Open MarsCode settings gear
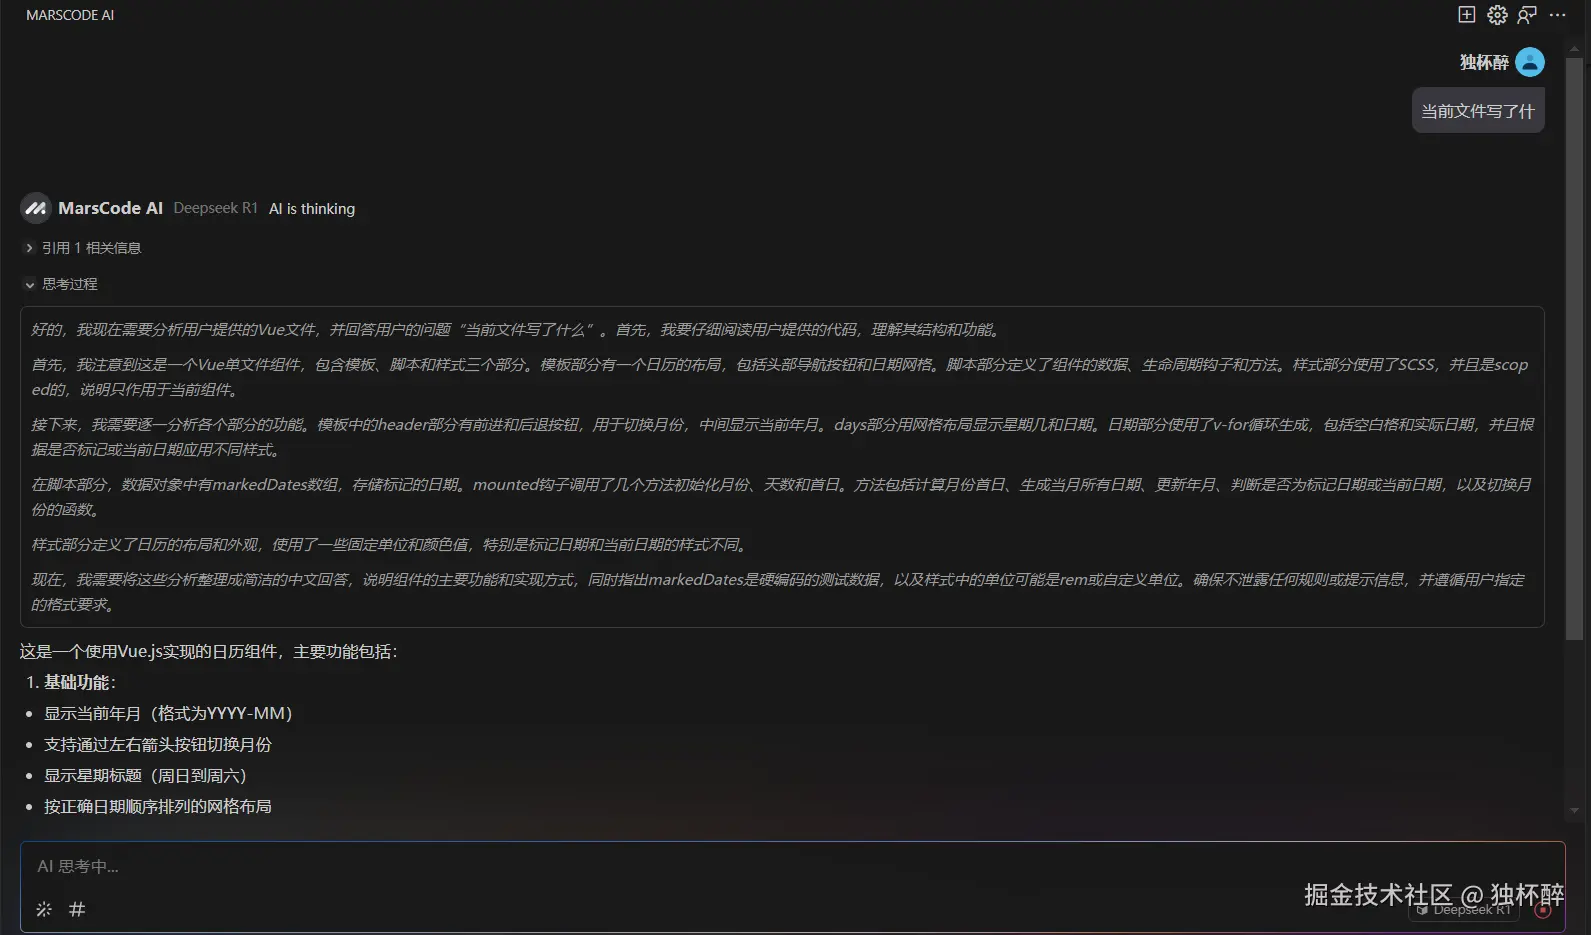The height and width of the screenshot is (935, 1591). click(x=1497, y=14)
